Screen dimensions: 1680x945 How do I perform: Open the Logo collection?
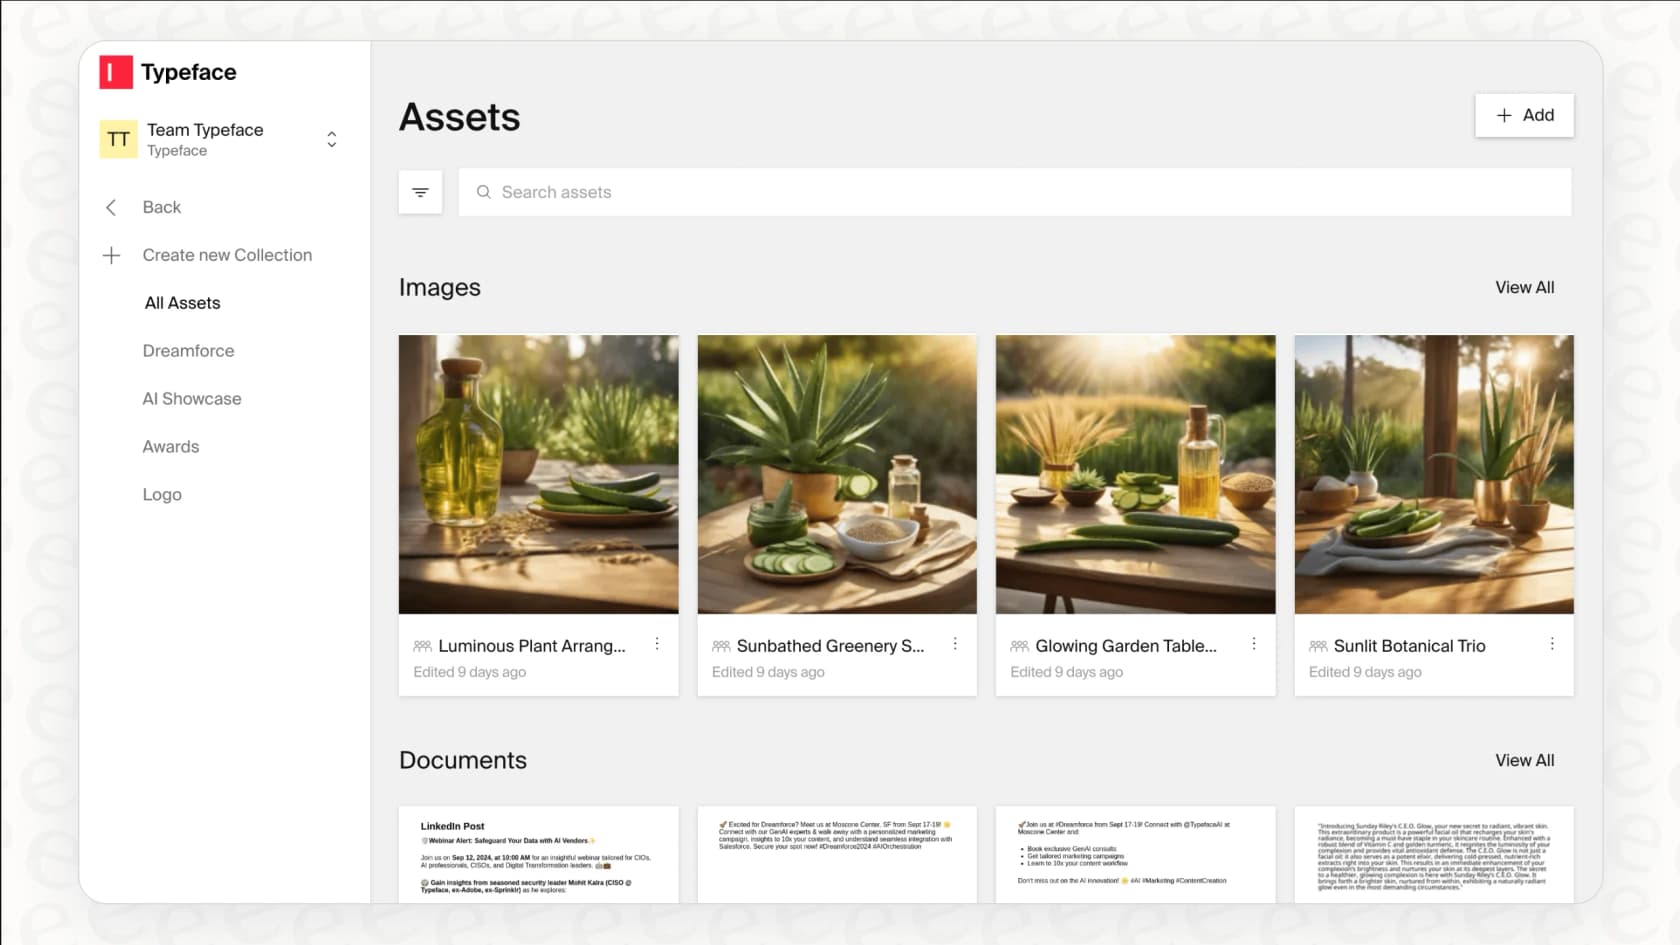click(x=162, y=495)
